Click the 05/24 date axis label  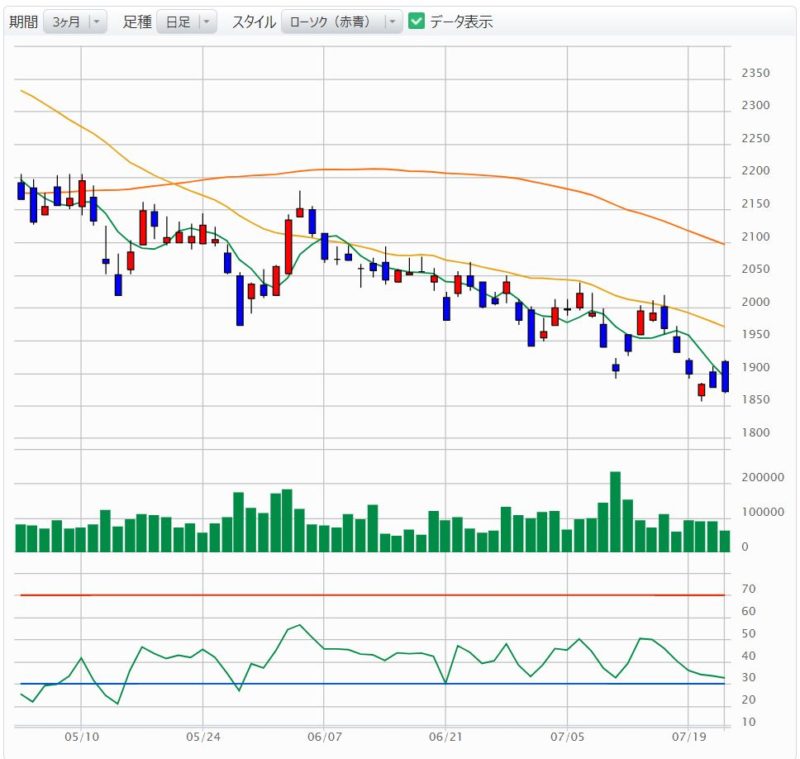tap(203, 737)
